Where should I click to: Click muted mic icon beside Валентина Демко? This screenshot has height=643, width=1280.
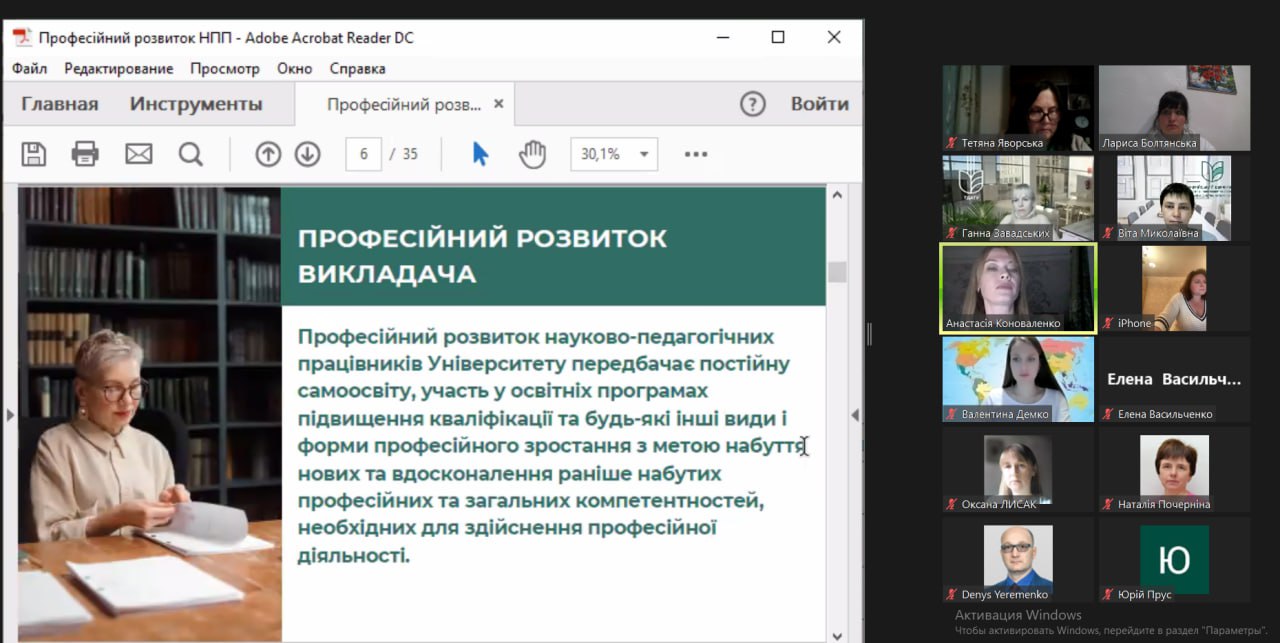click(x=952, y=414)
